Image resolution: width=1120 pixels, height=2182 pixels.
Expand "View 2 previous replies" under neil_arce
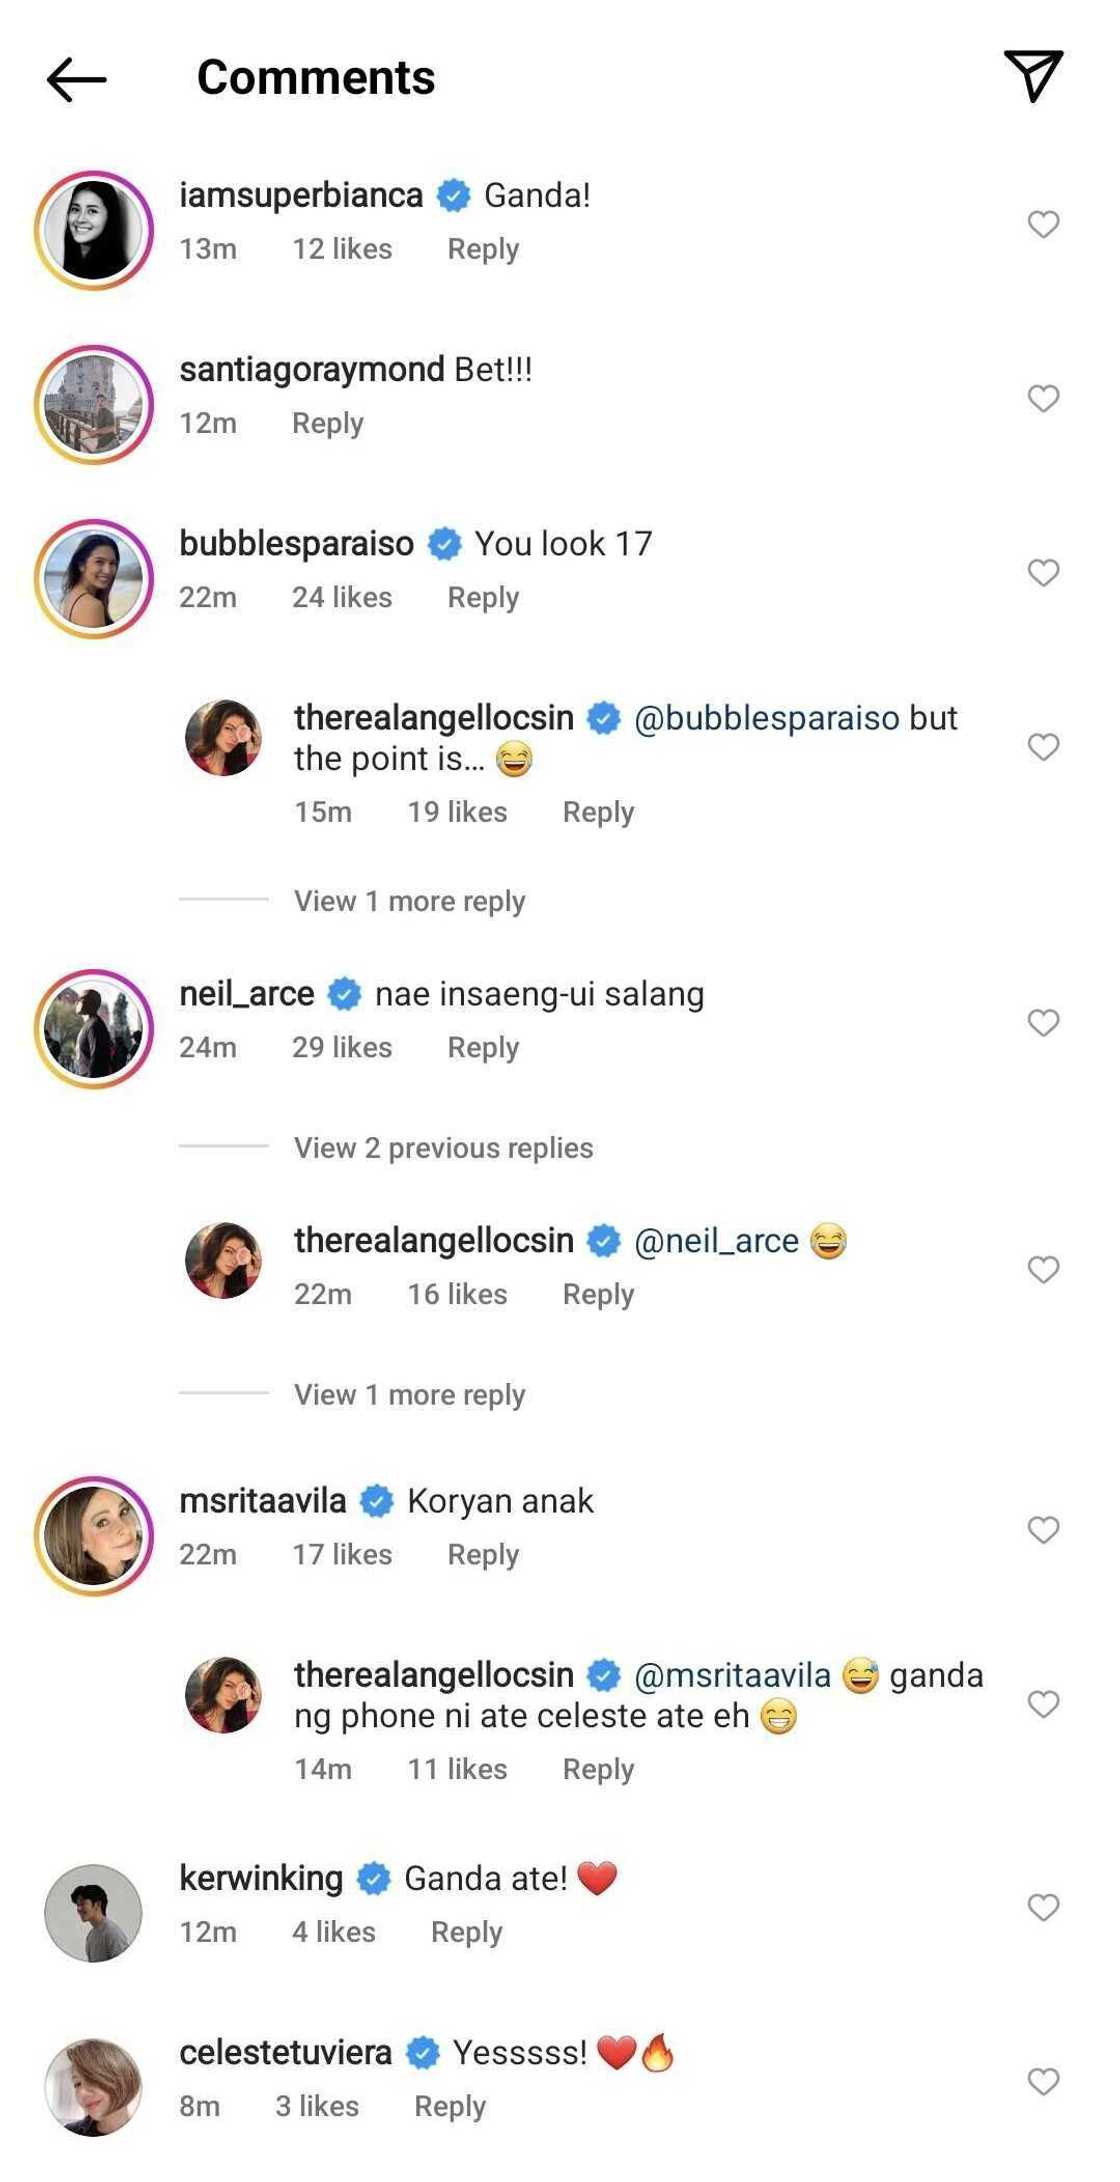point(443,1148)
